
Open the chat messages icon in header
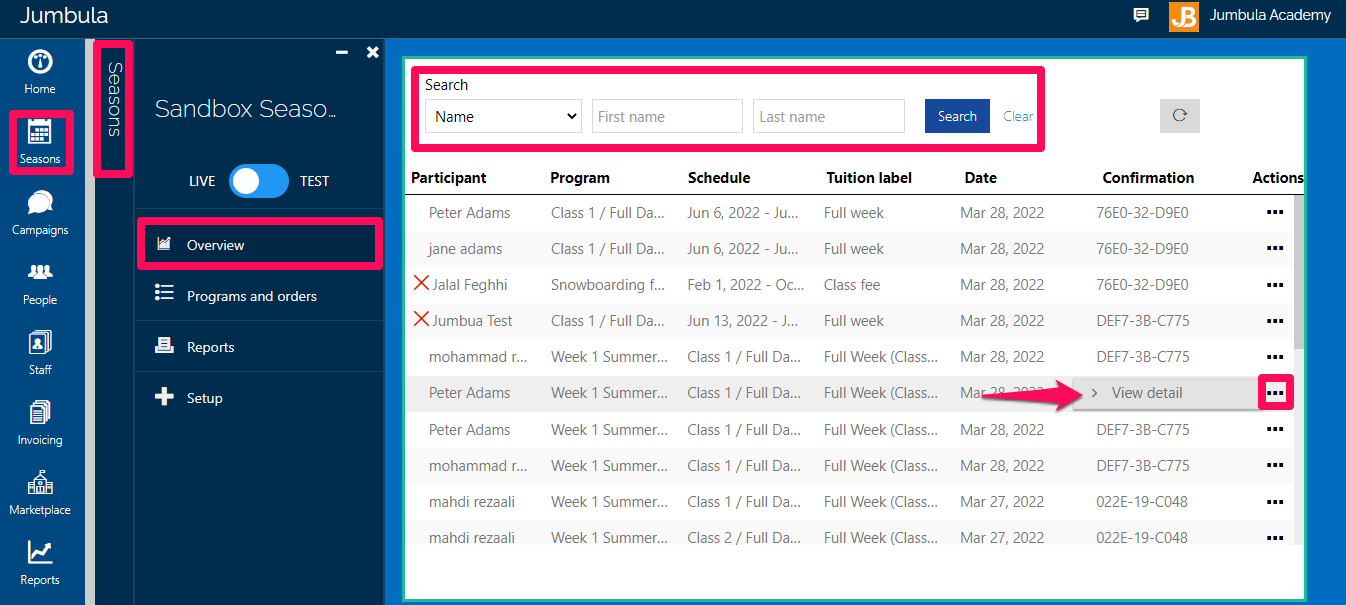(1141, 15)
